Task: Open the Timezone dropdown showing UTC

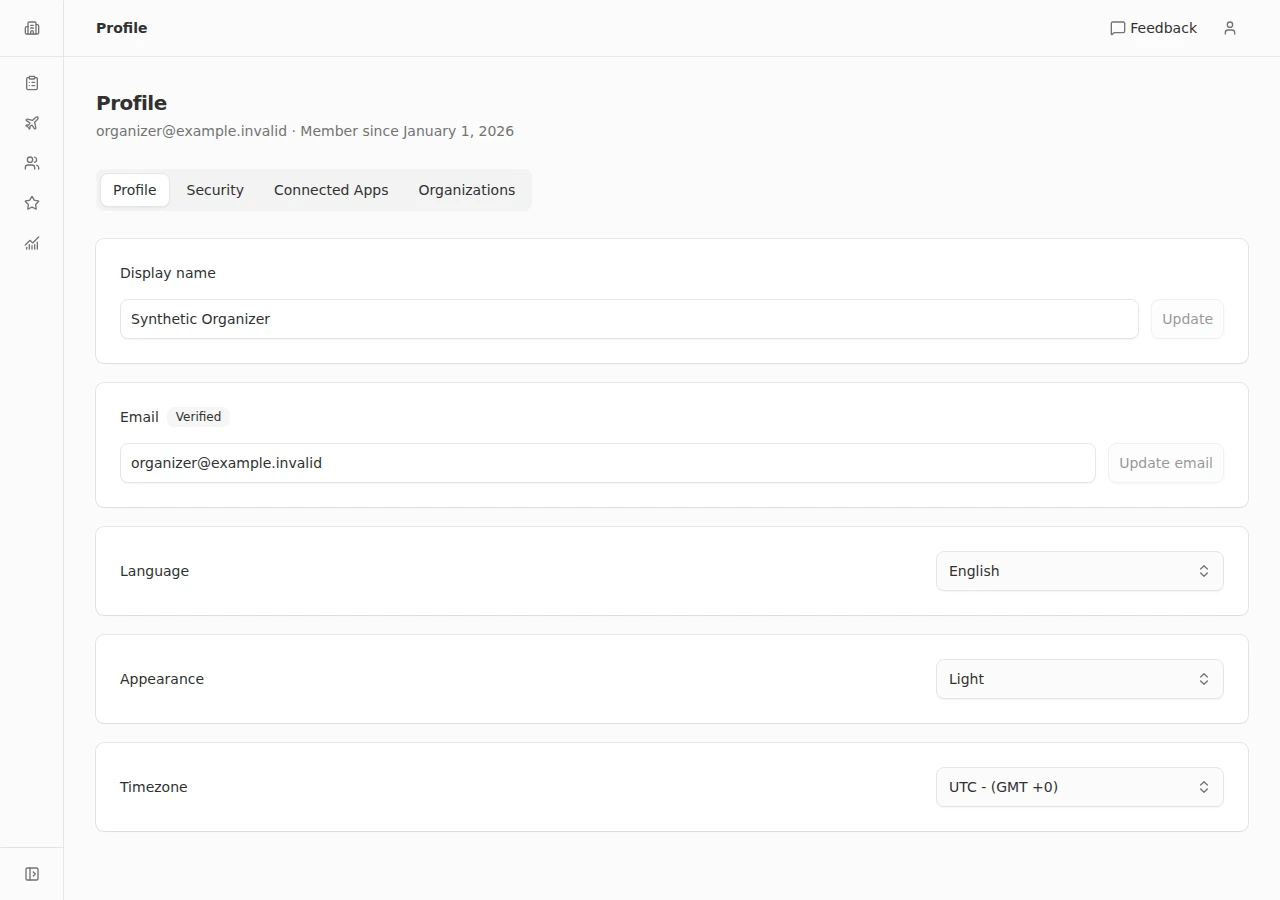Action: (x=1080, y=787)
